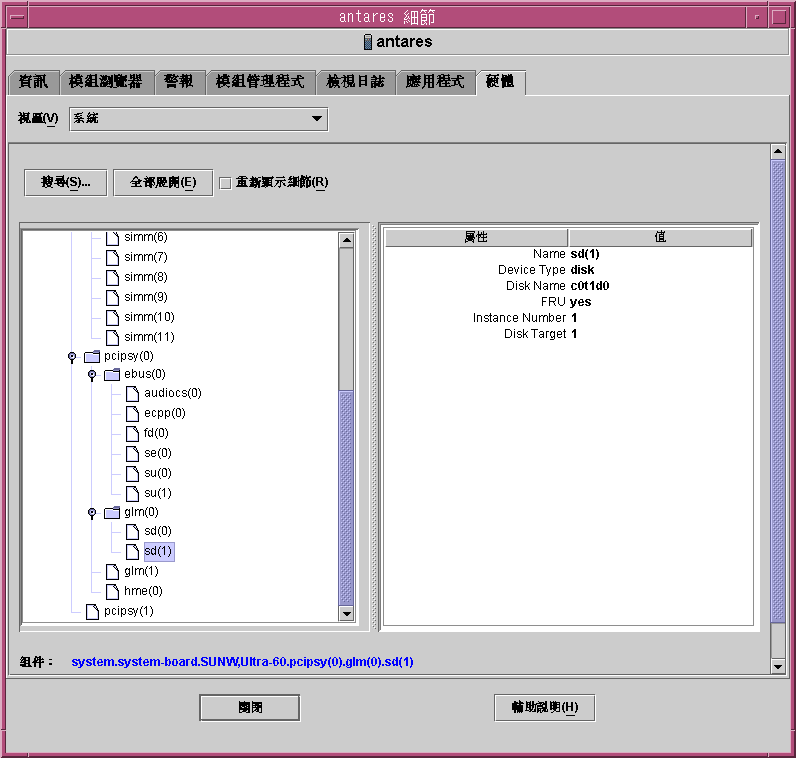This screenshot has height=758, width=796.
Task: Collapse the ebus(0) tree node
Action: (92, 375)
